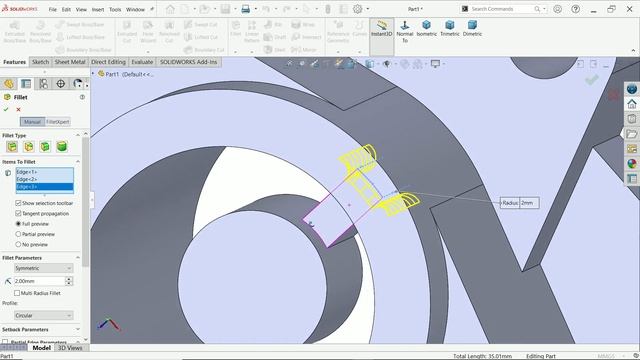
Task: Choose variable size fillet type
Action: point(29,147)
